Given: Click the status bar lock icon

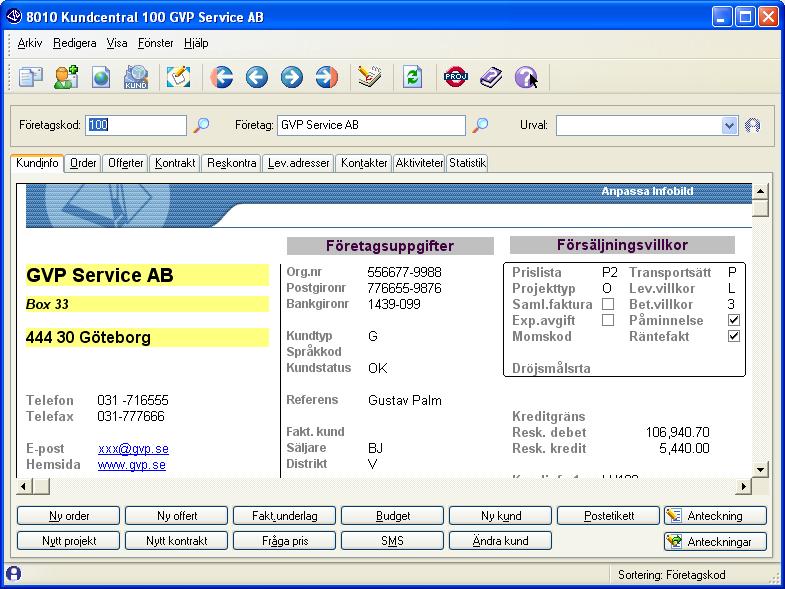Looking at the screenshot, I should 14,574.
